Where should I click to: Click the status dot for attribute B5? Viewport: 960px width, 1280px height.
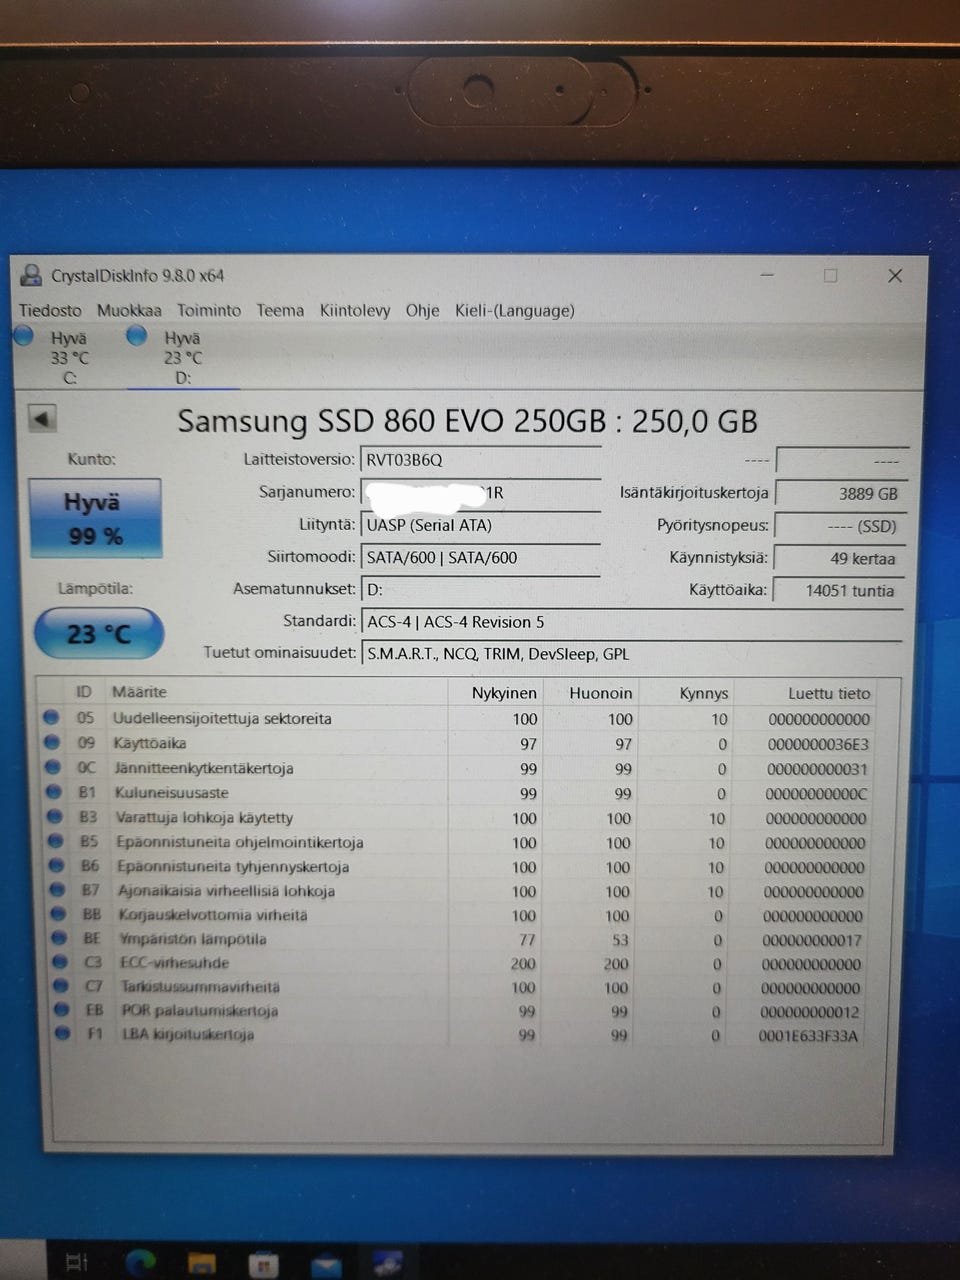56,842
